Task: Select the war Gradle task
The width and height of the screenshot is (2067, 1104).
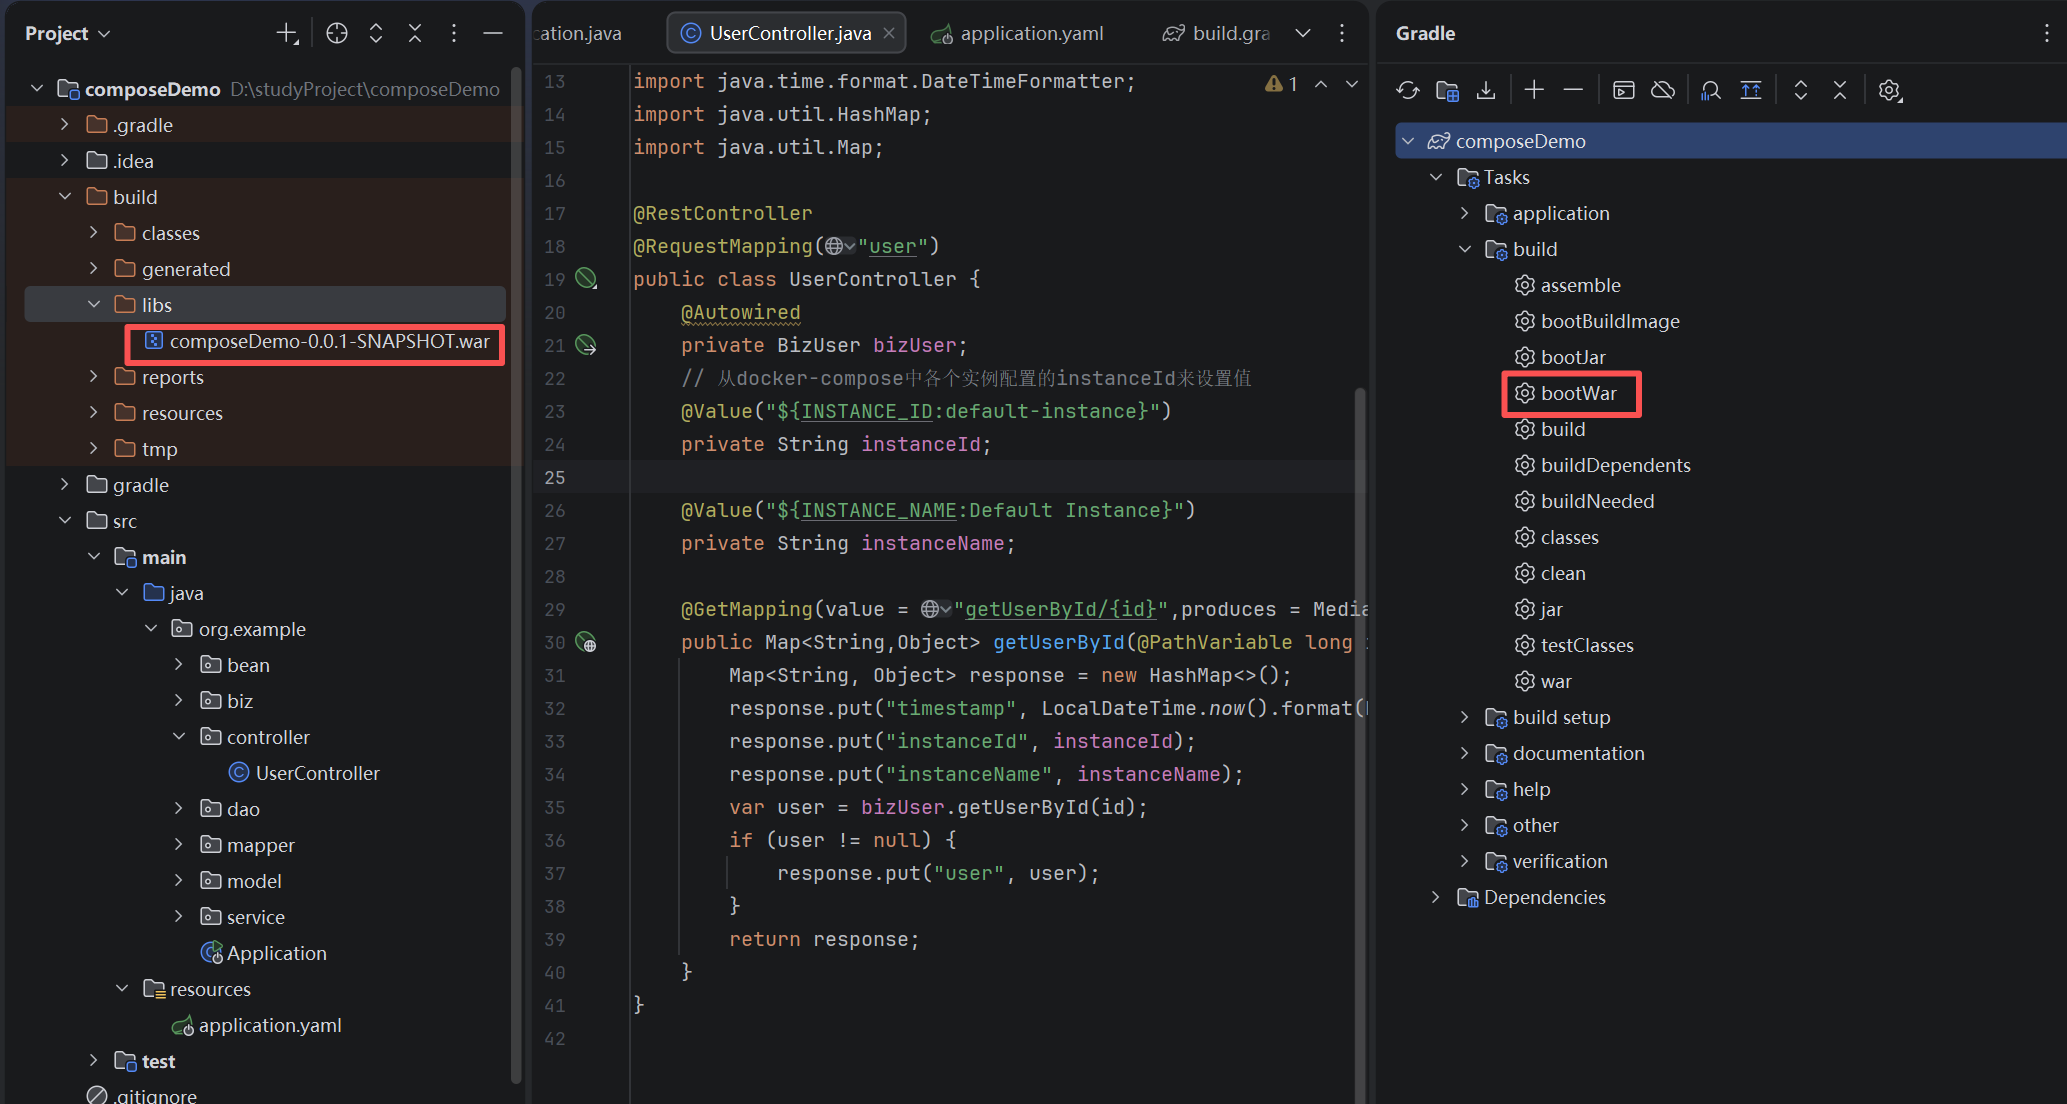Action: pyautogui.click(x=1555, y=681)
